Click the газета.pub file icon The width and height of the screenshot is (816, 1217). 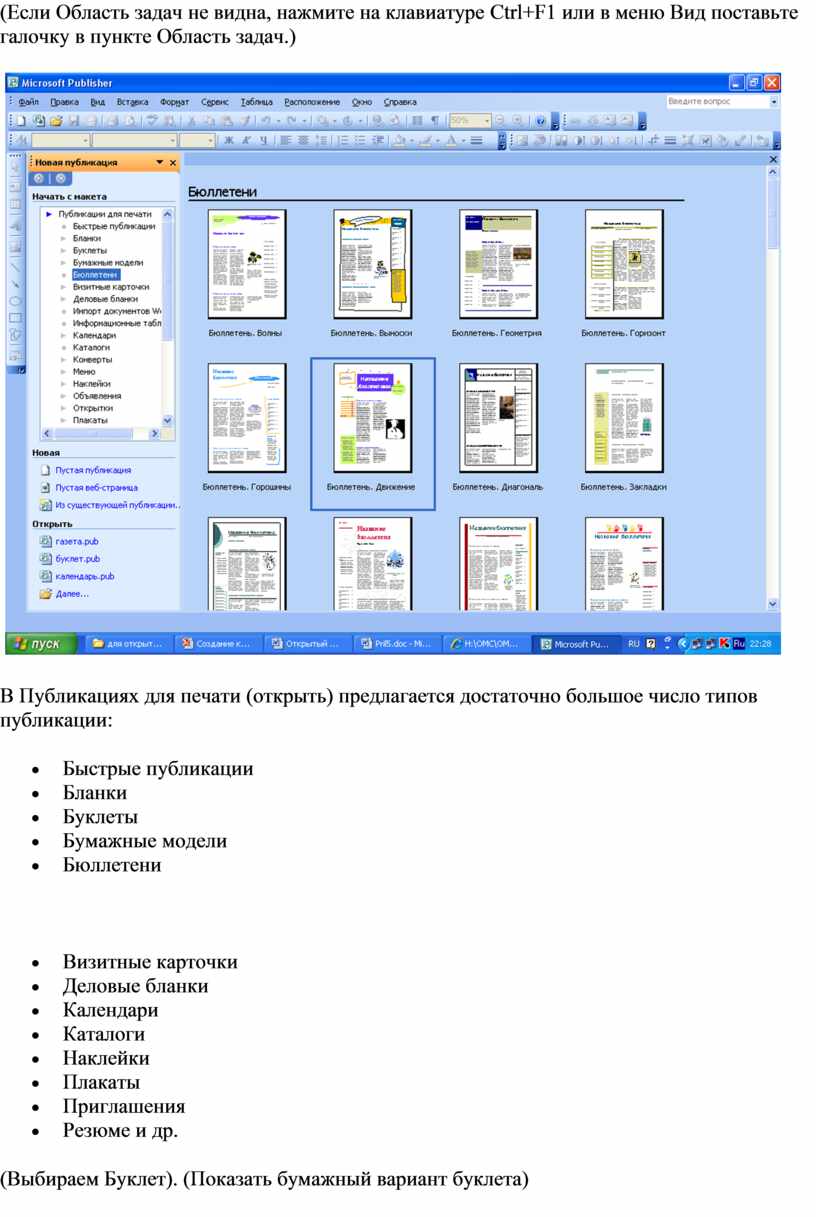click(x=45, y=541)
